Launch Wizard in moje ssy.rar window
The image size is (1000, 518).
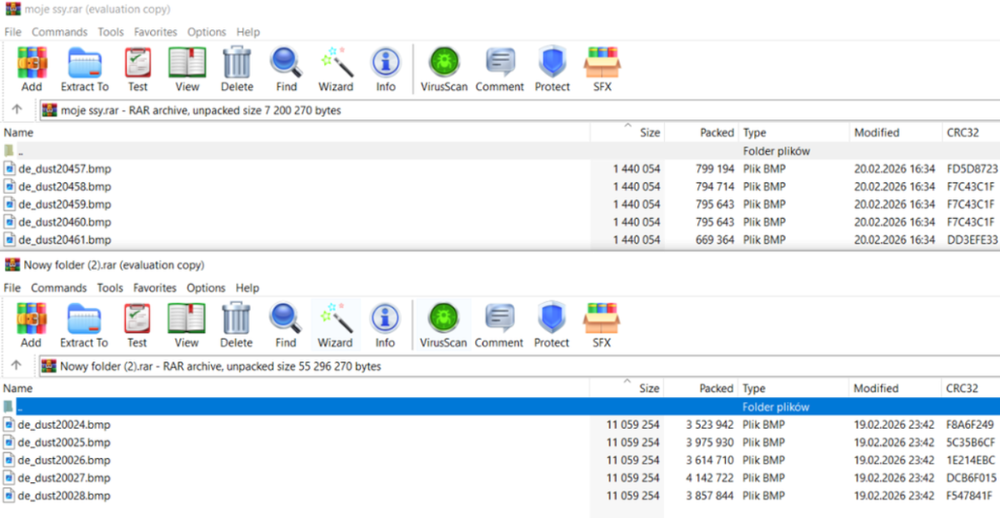[x=335, y=68]
